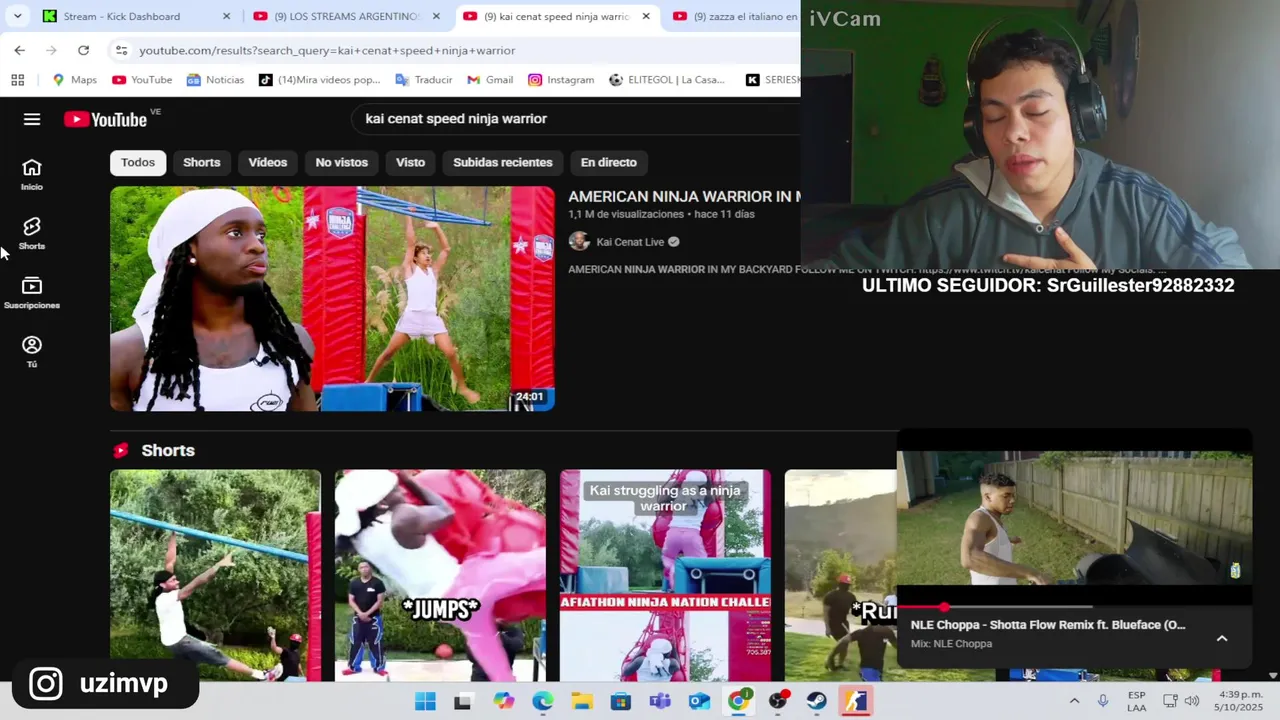The height and width of the screenshot is (720, 1280).
Task: Click the miniplayer video of NLE Choppa
Action: click(x=1074, y=518)
